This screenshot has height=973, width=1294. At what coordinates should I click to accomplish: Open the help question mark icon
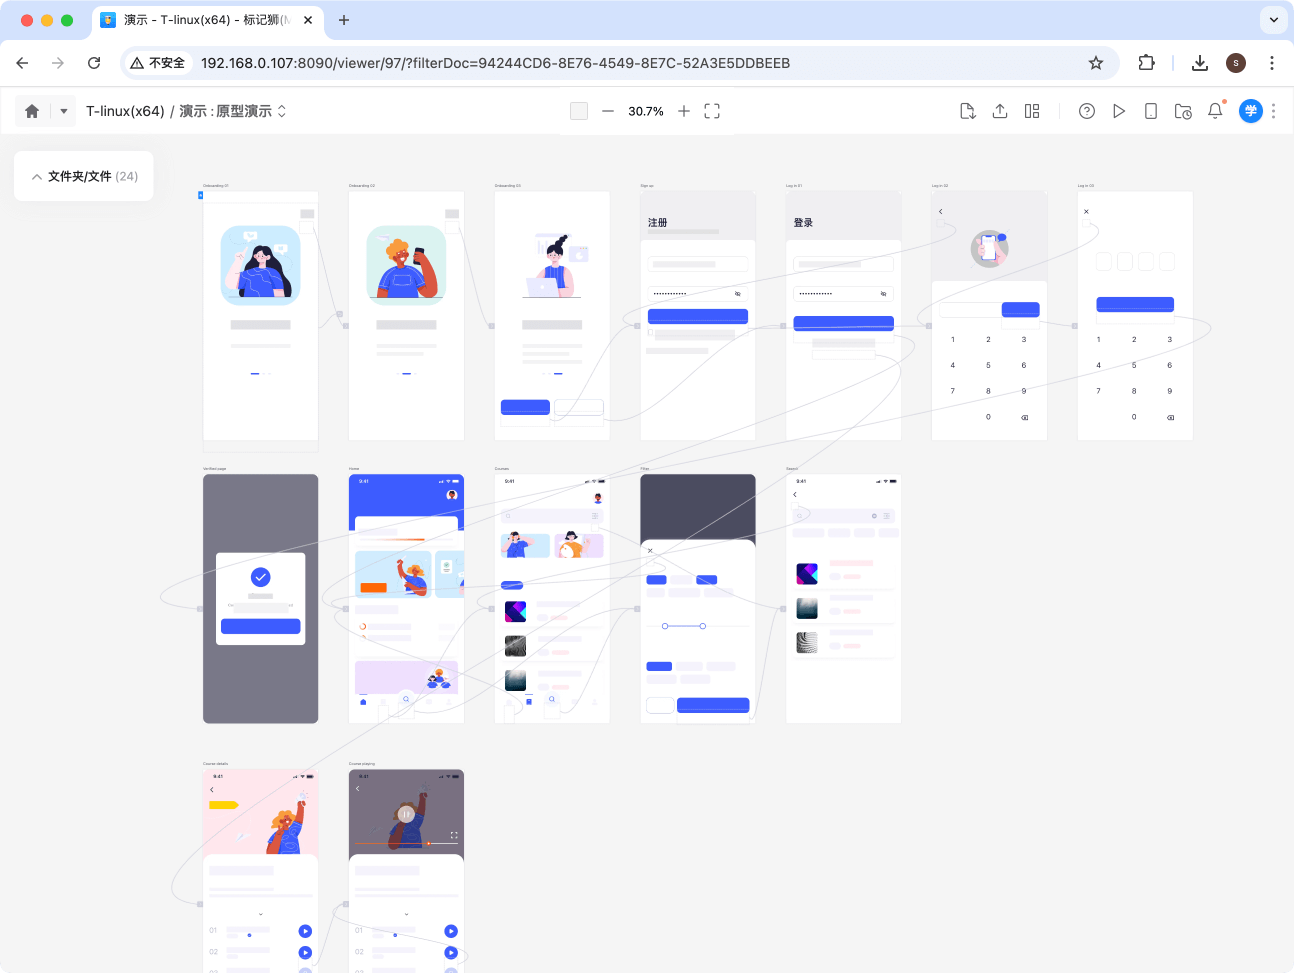point(1087,111)
